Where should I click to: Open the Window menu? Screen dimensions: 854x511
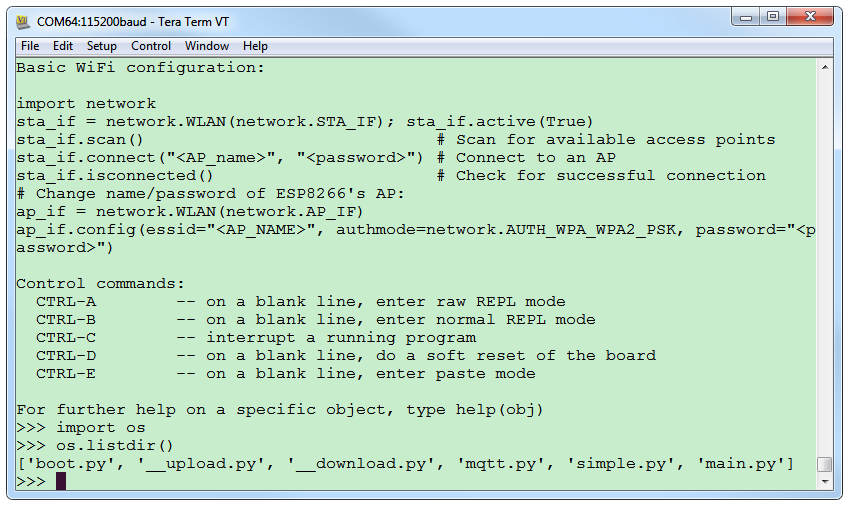[206, 46]
